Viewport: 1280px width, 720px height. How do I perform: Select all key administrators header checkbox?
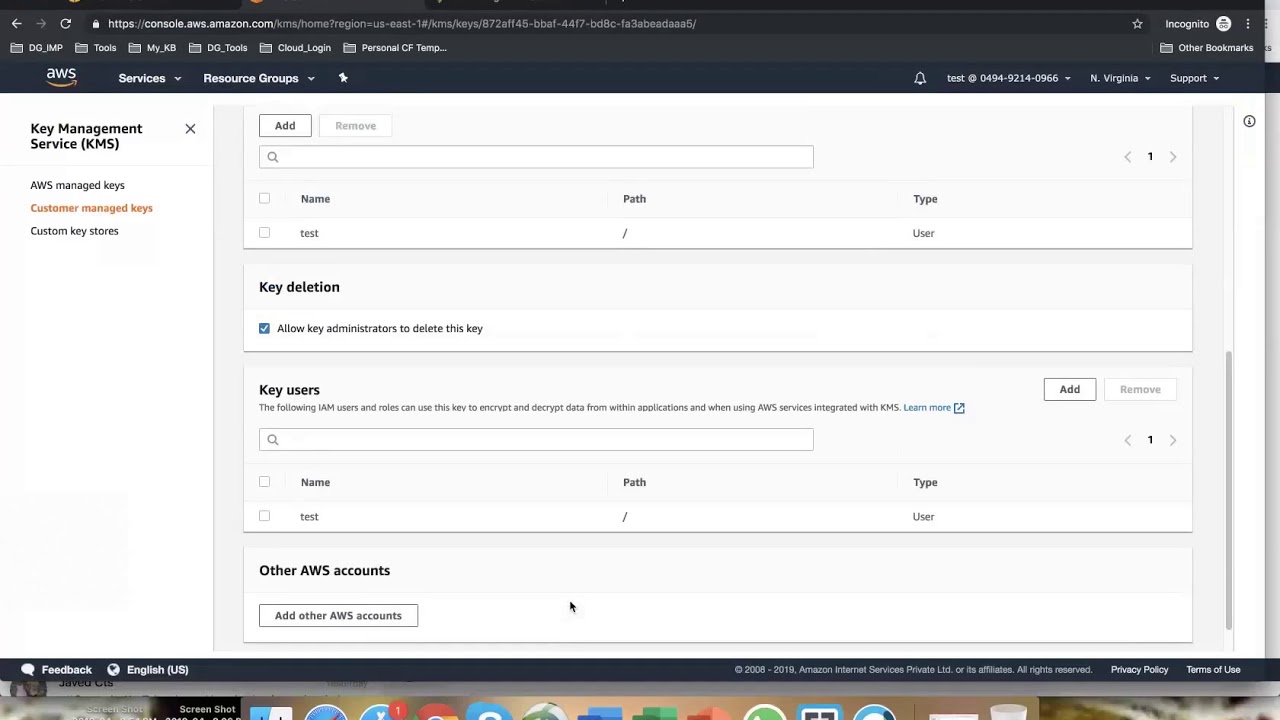(264, 199)
